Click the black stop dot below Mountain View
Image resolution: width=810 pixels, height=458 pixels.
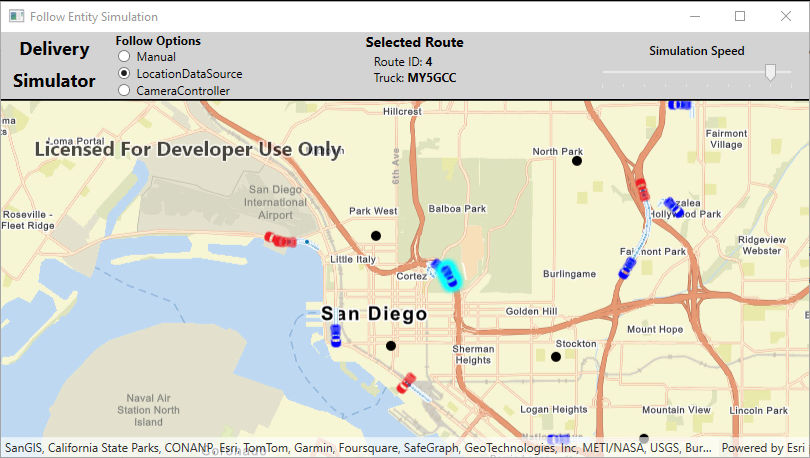point(644,439)
